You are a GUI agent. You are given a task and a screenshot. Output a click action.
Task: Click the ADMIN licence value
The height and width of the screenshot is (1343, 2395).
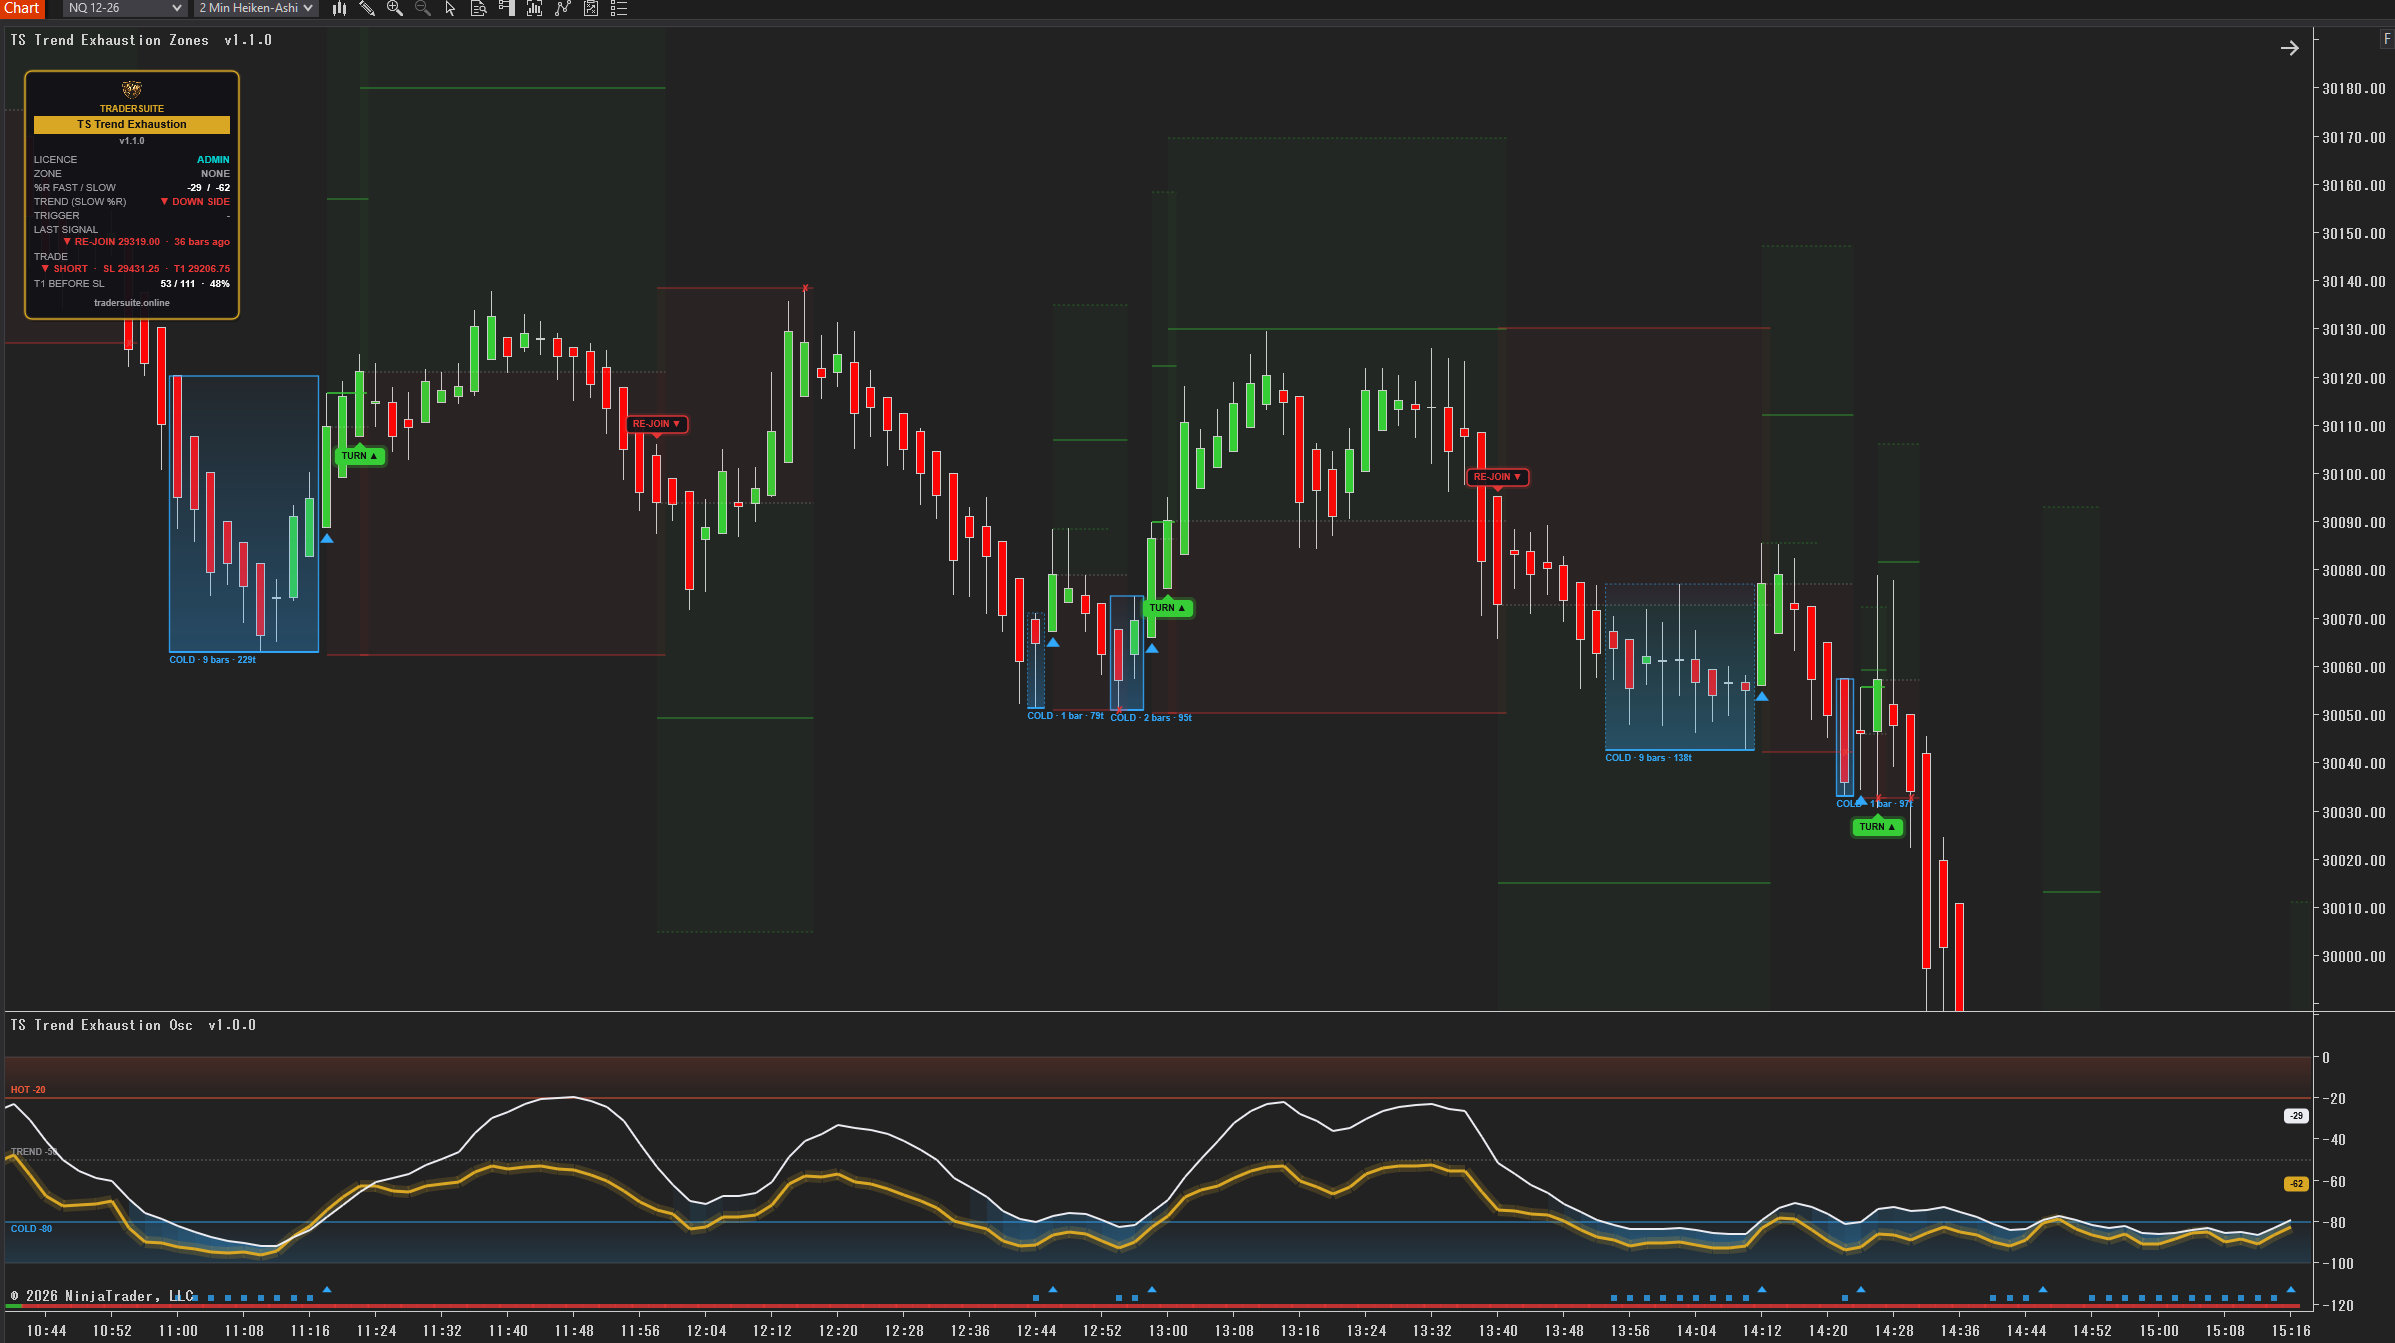tap(213, 160)
